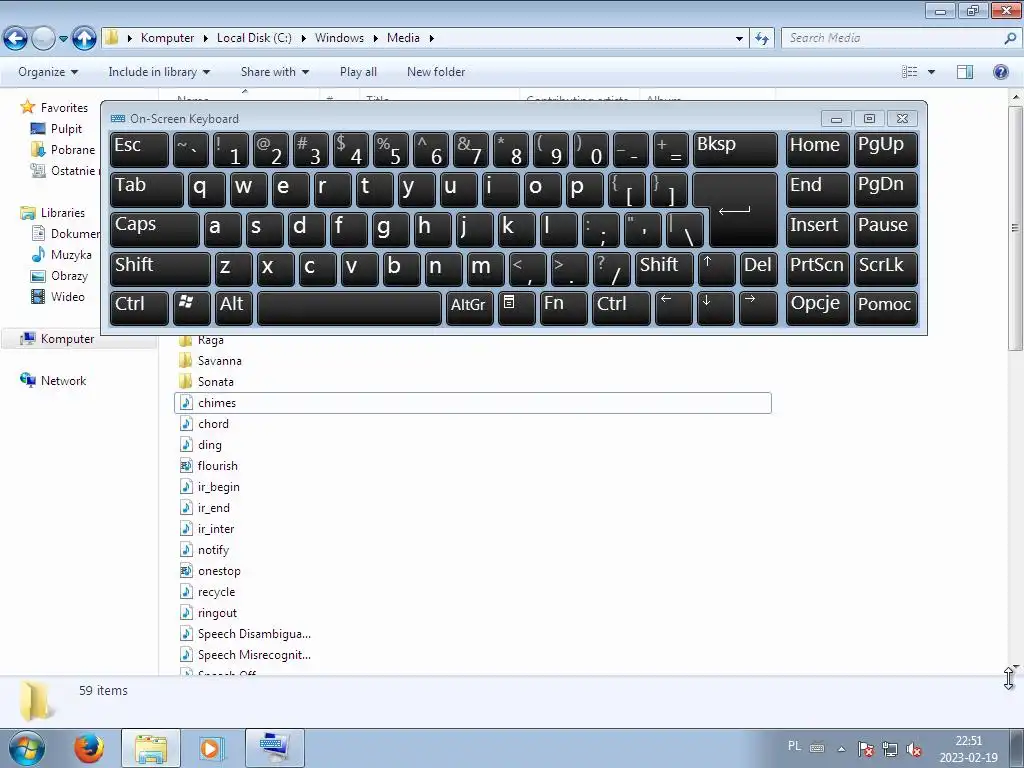Toggle the Alt key on keyboard

coord(234,308)
